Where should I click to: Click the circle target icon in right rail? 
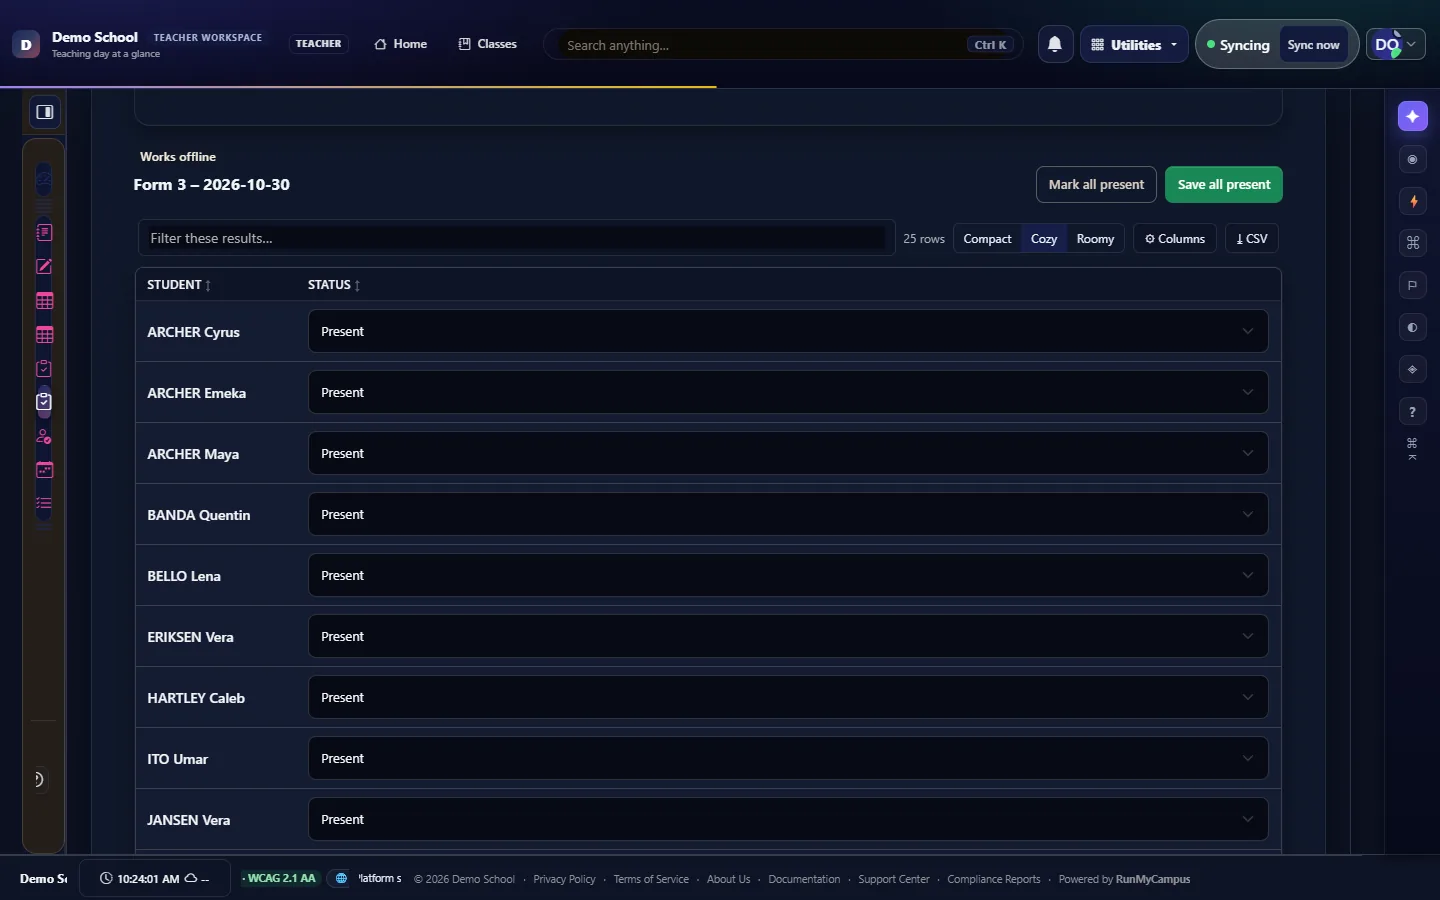coord(1413,159)
